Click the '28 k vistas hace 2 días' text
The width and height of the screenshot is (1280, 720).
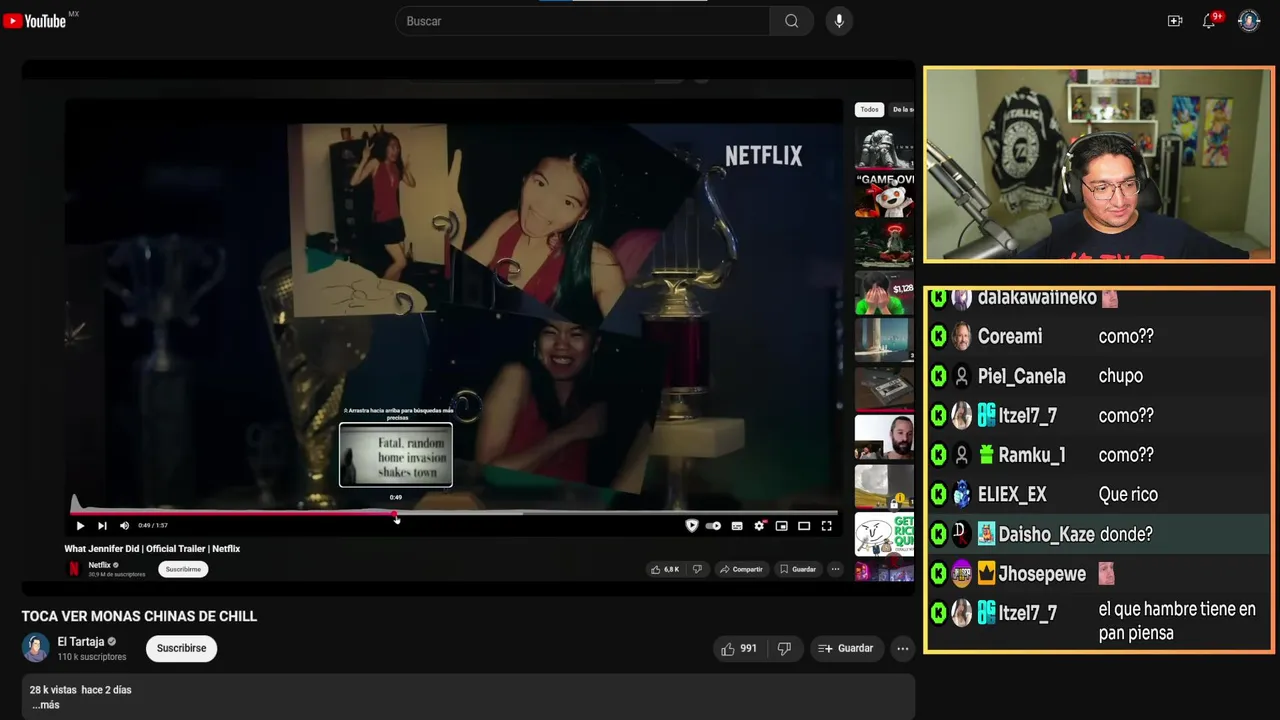click(80, 690)
